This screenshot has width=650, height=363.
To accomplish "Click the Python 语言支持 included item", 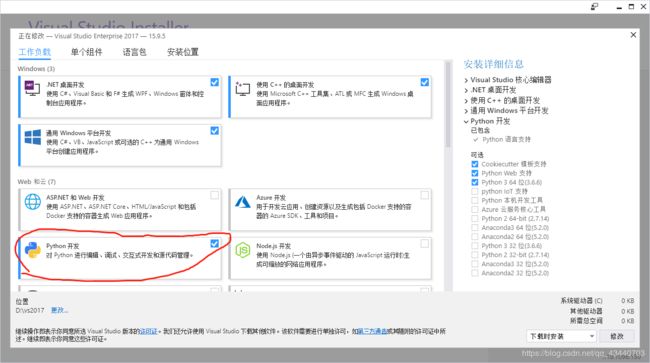I will pyautogui.click(x=506, y=140).
